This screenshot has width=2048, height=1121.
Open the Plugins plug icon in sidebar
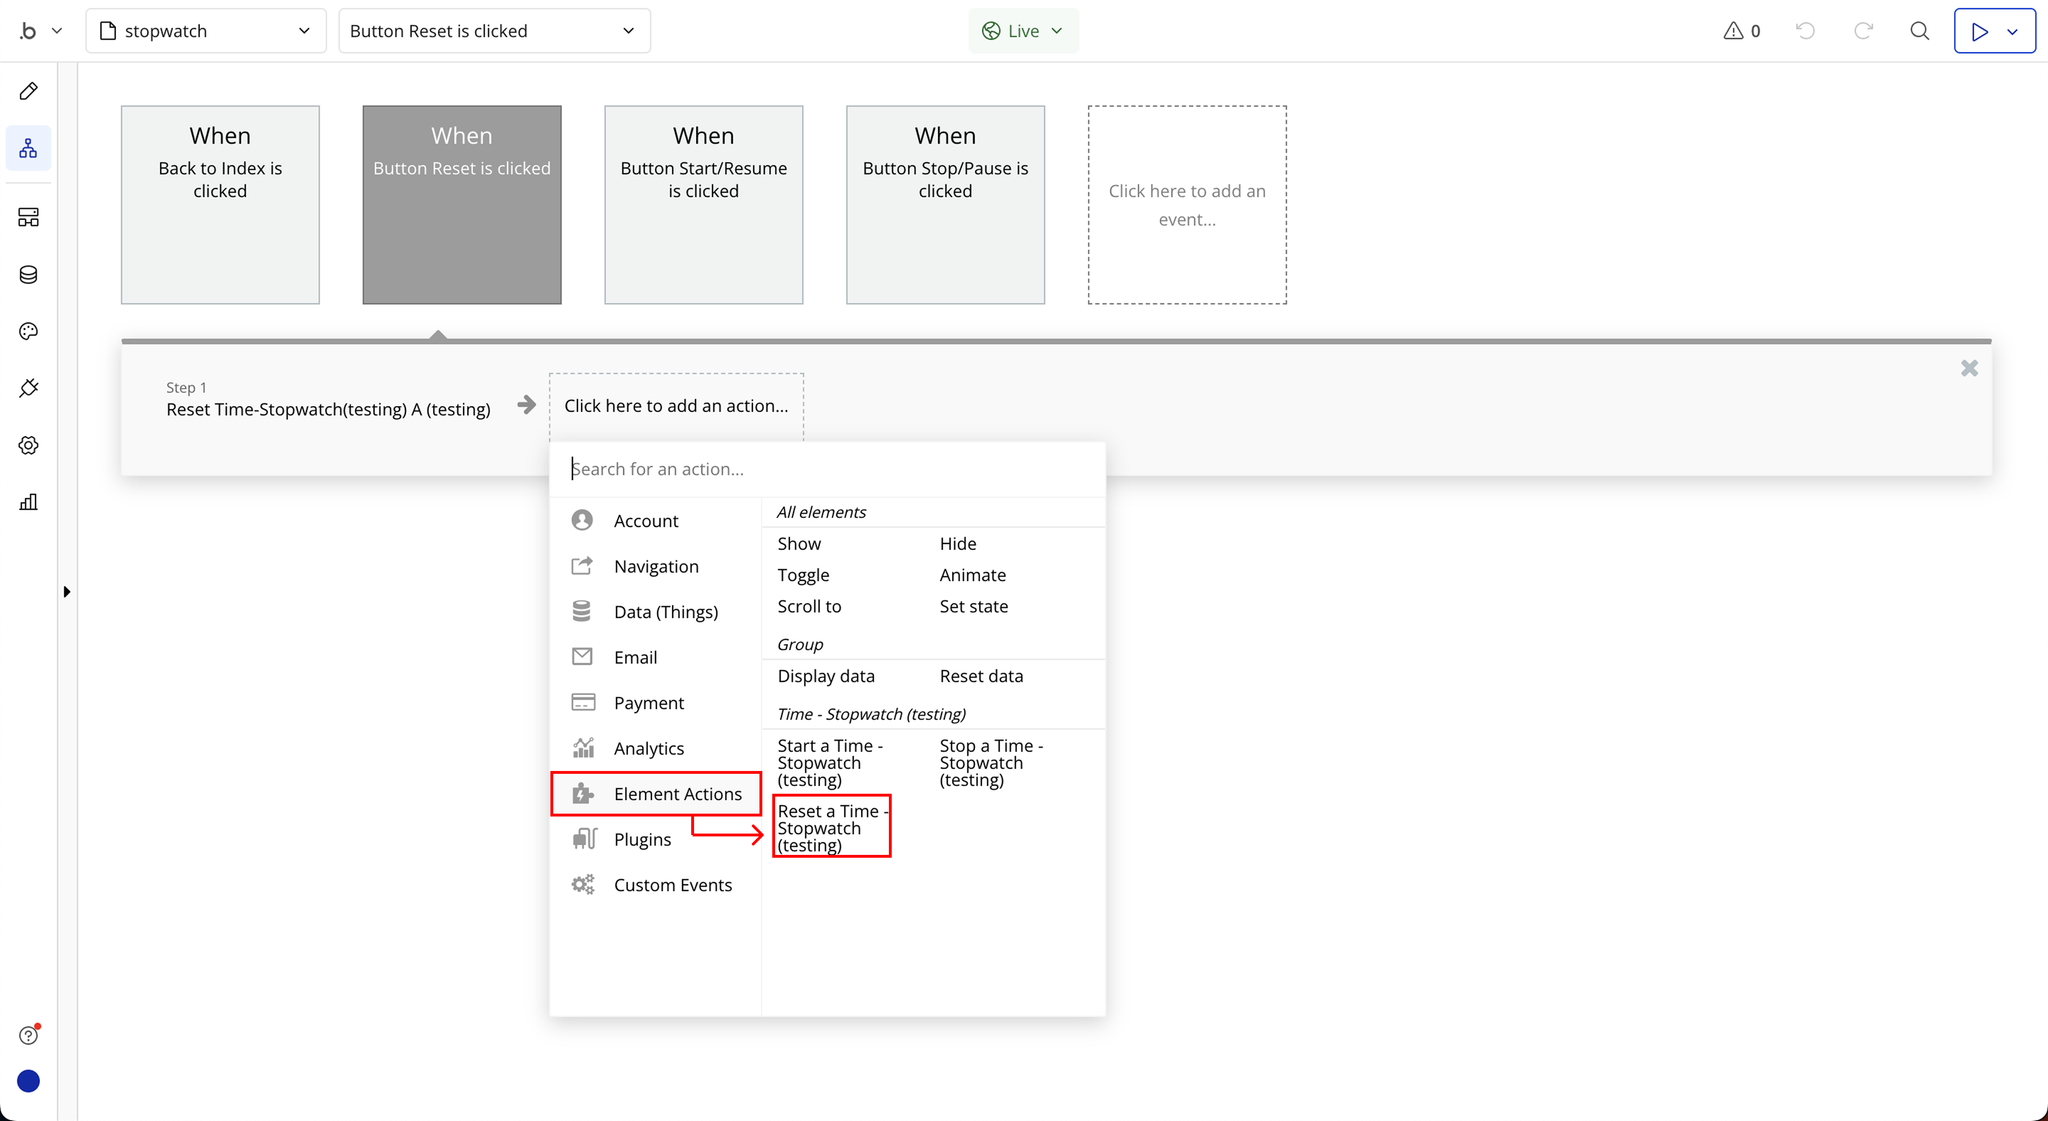(x=28, y=388)
